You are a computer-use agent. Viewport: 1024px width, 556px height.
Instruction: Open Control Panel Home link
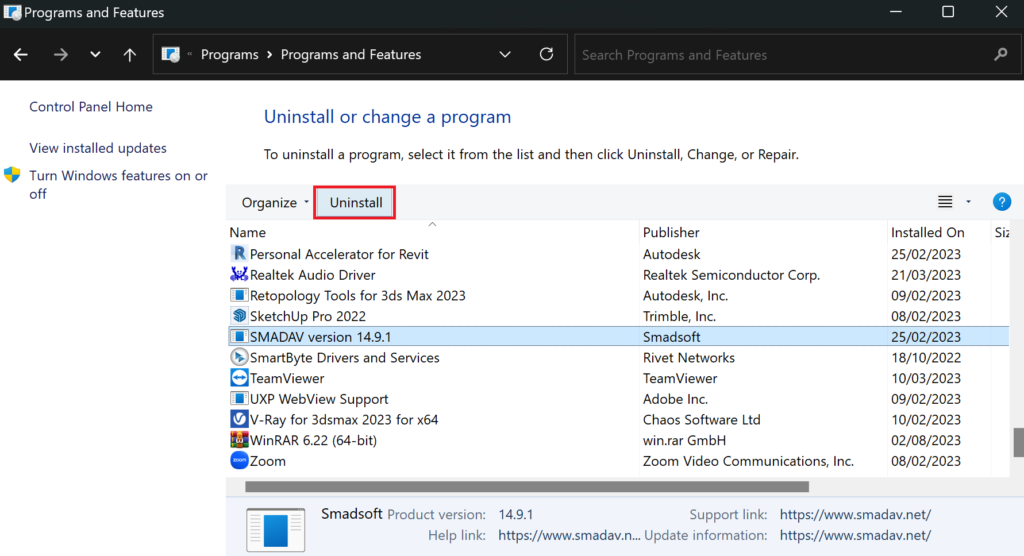pyautogui.click(x=91, y=106)
